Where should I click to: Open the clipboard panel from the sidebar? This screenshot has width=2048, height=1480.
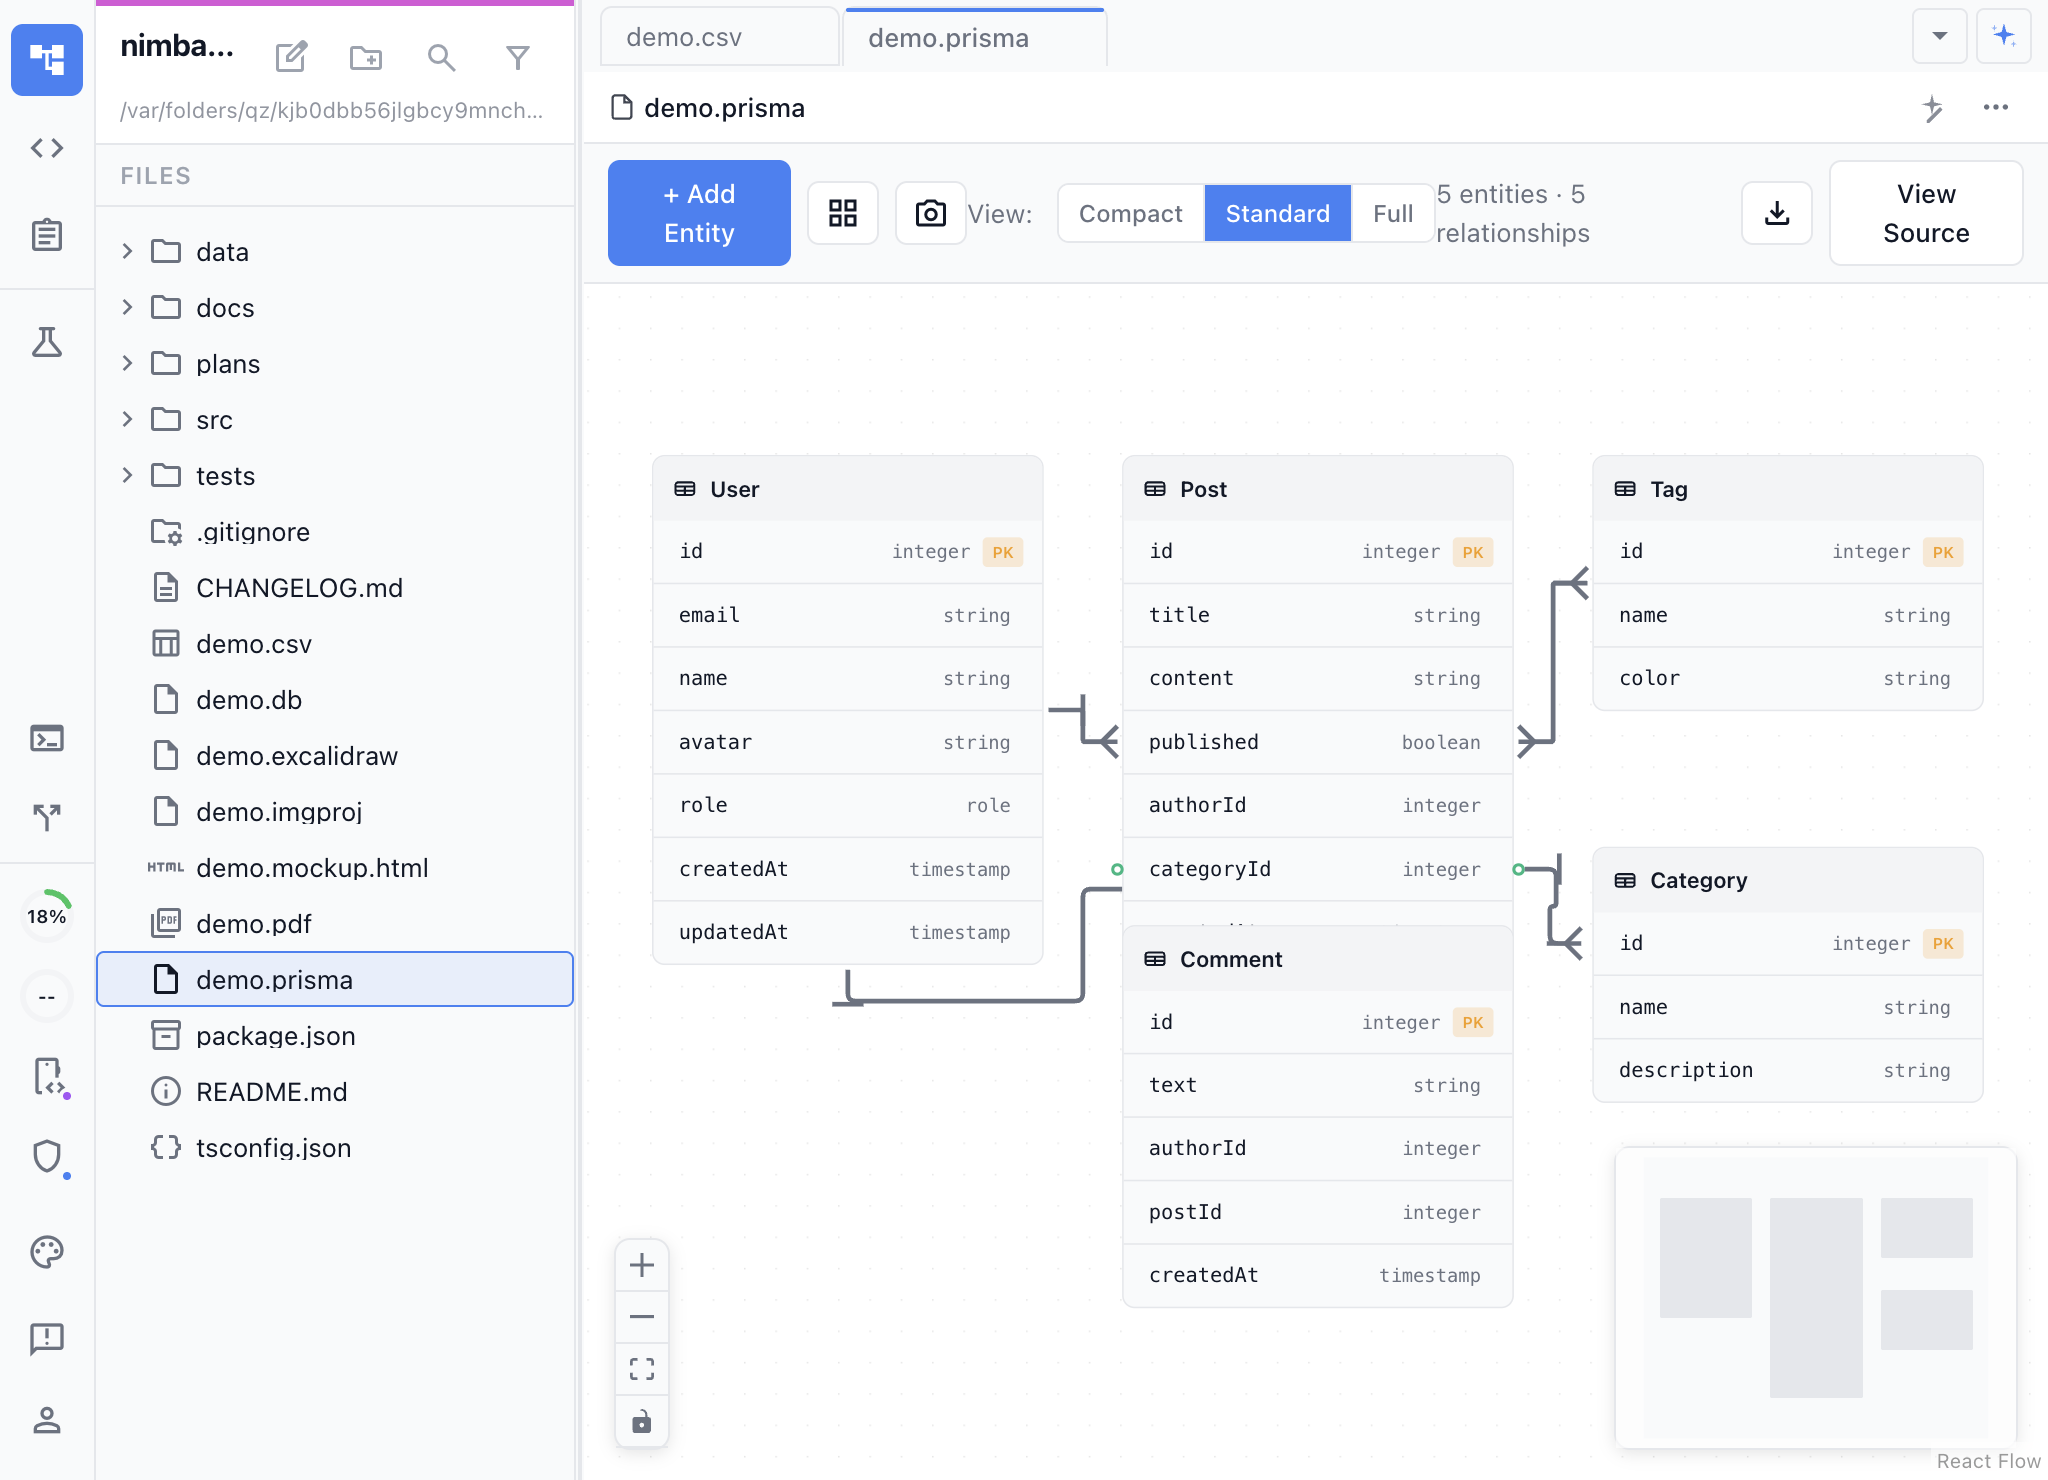[x=46, y=235]
